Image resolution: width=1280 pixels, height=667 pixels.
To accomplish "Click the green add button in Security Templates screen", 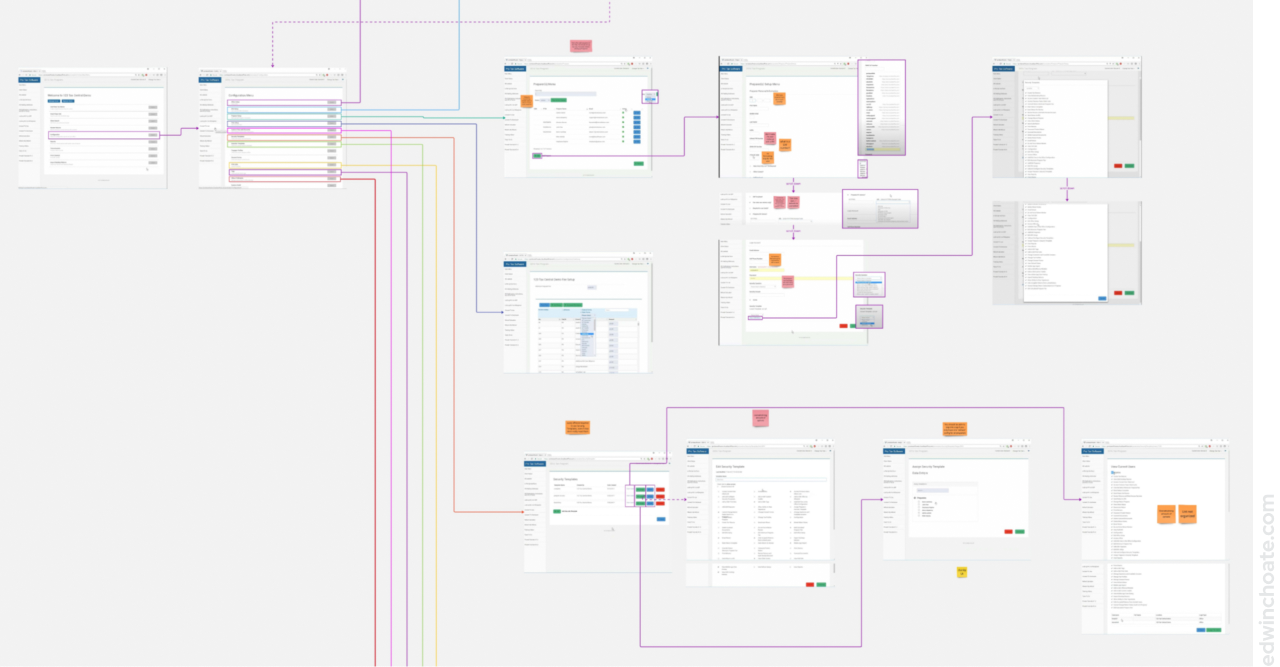I will tap(557, 511).
